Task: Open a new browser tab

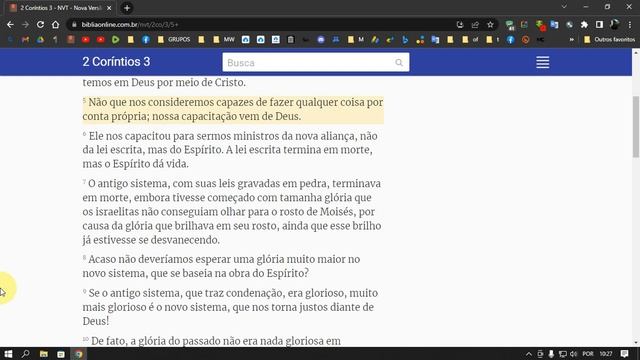Action: tap(127, 8)
